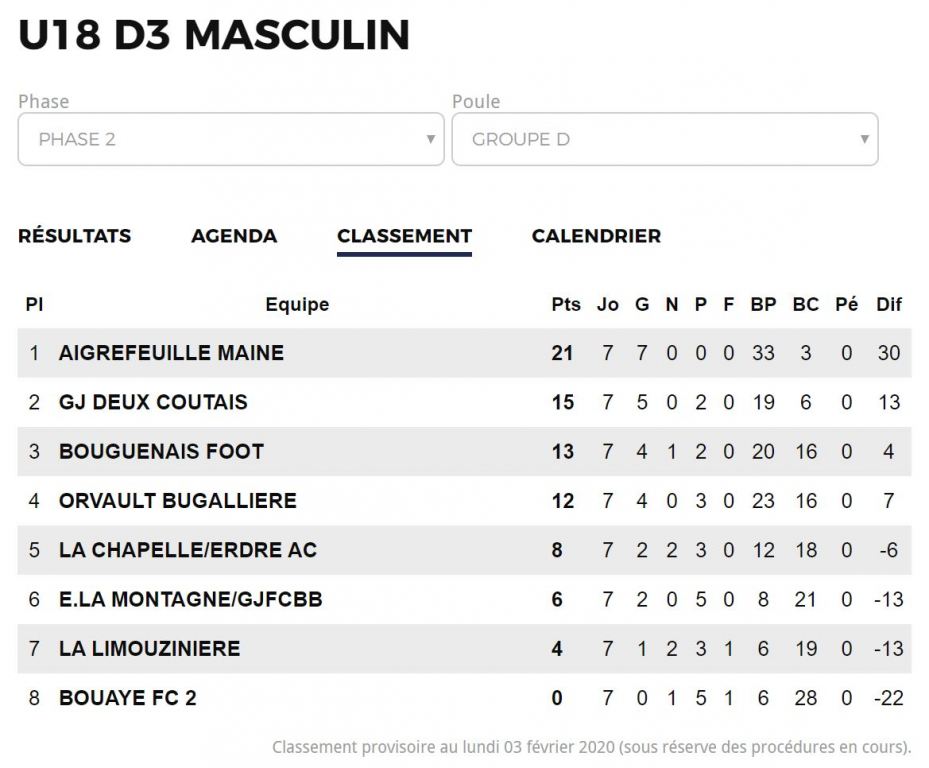Switch to the RÉSULTATS tab
Image resolution: width=929 pixels, height=768 pixels.
[75, 236]
